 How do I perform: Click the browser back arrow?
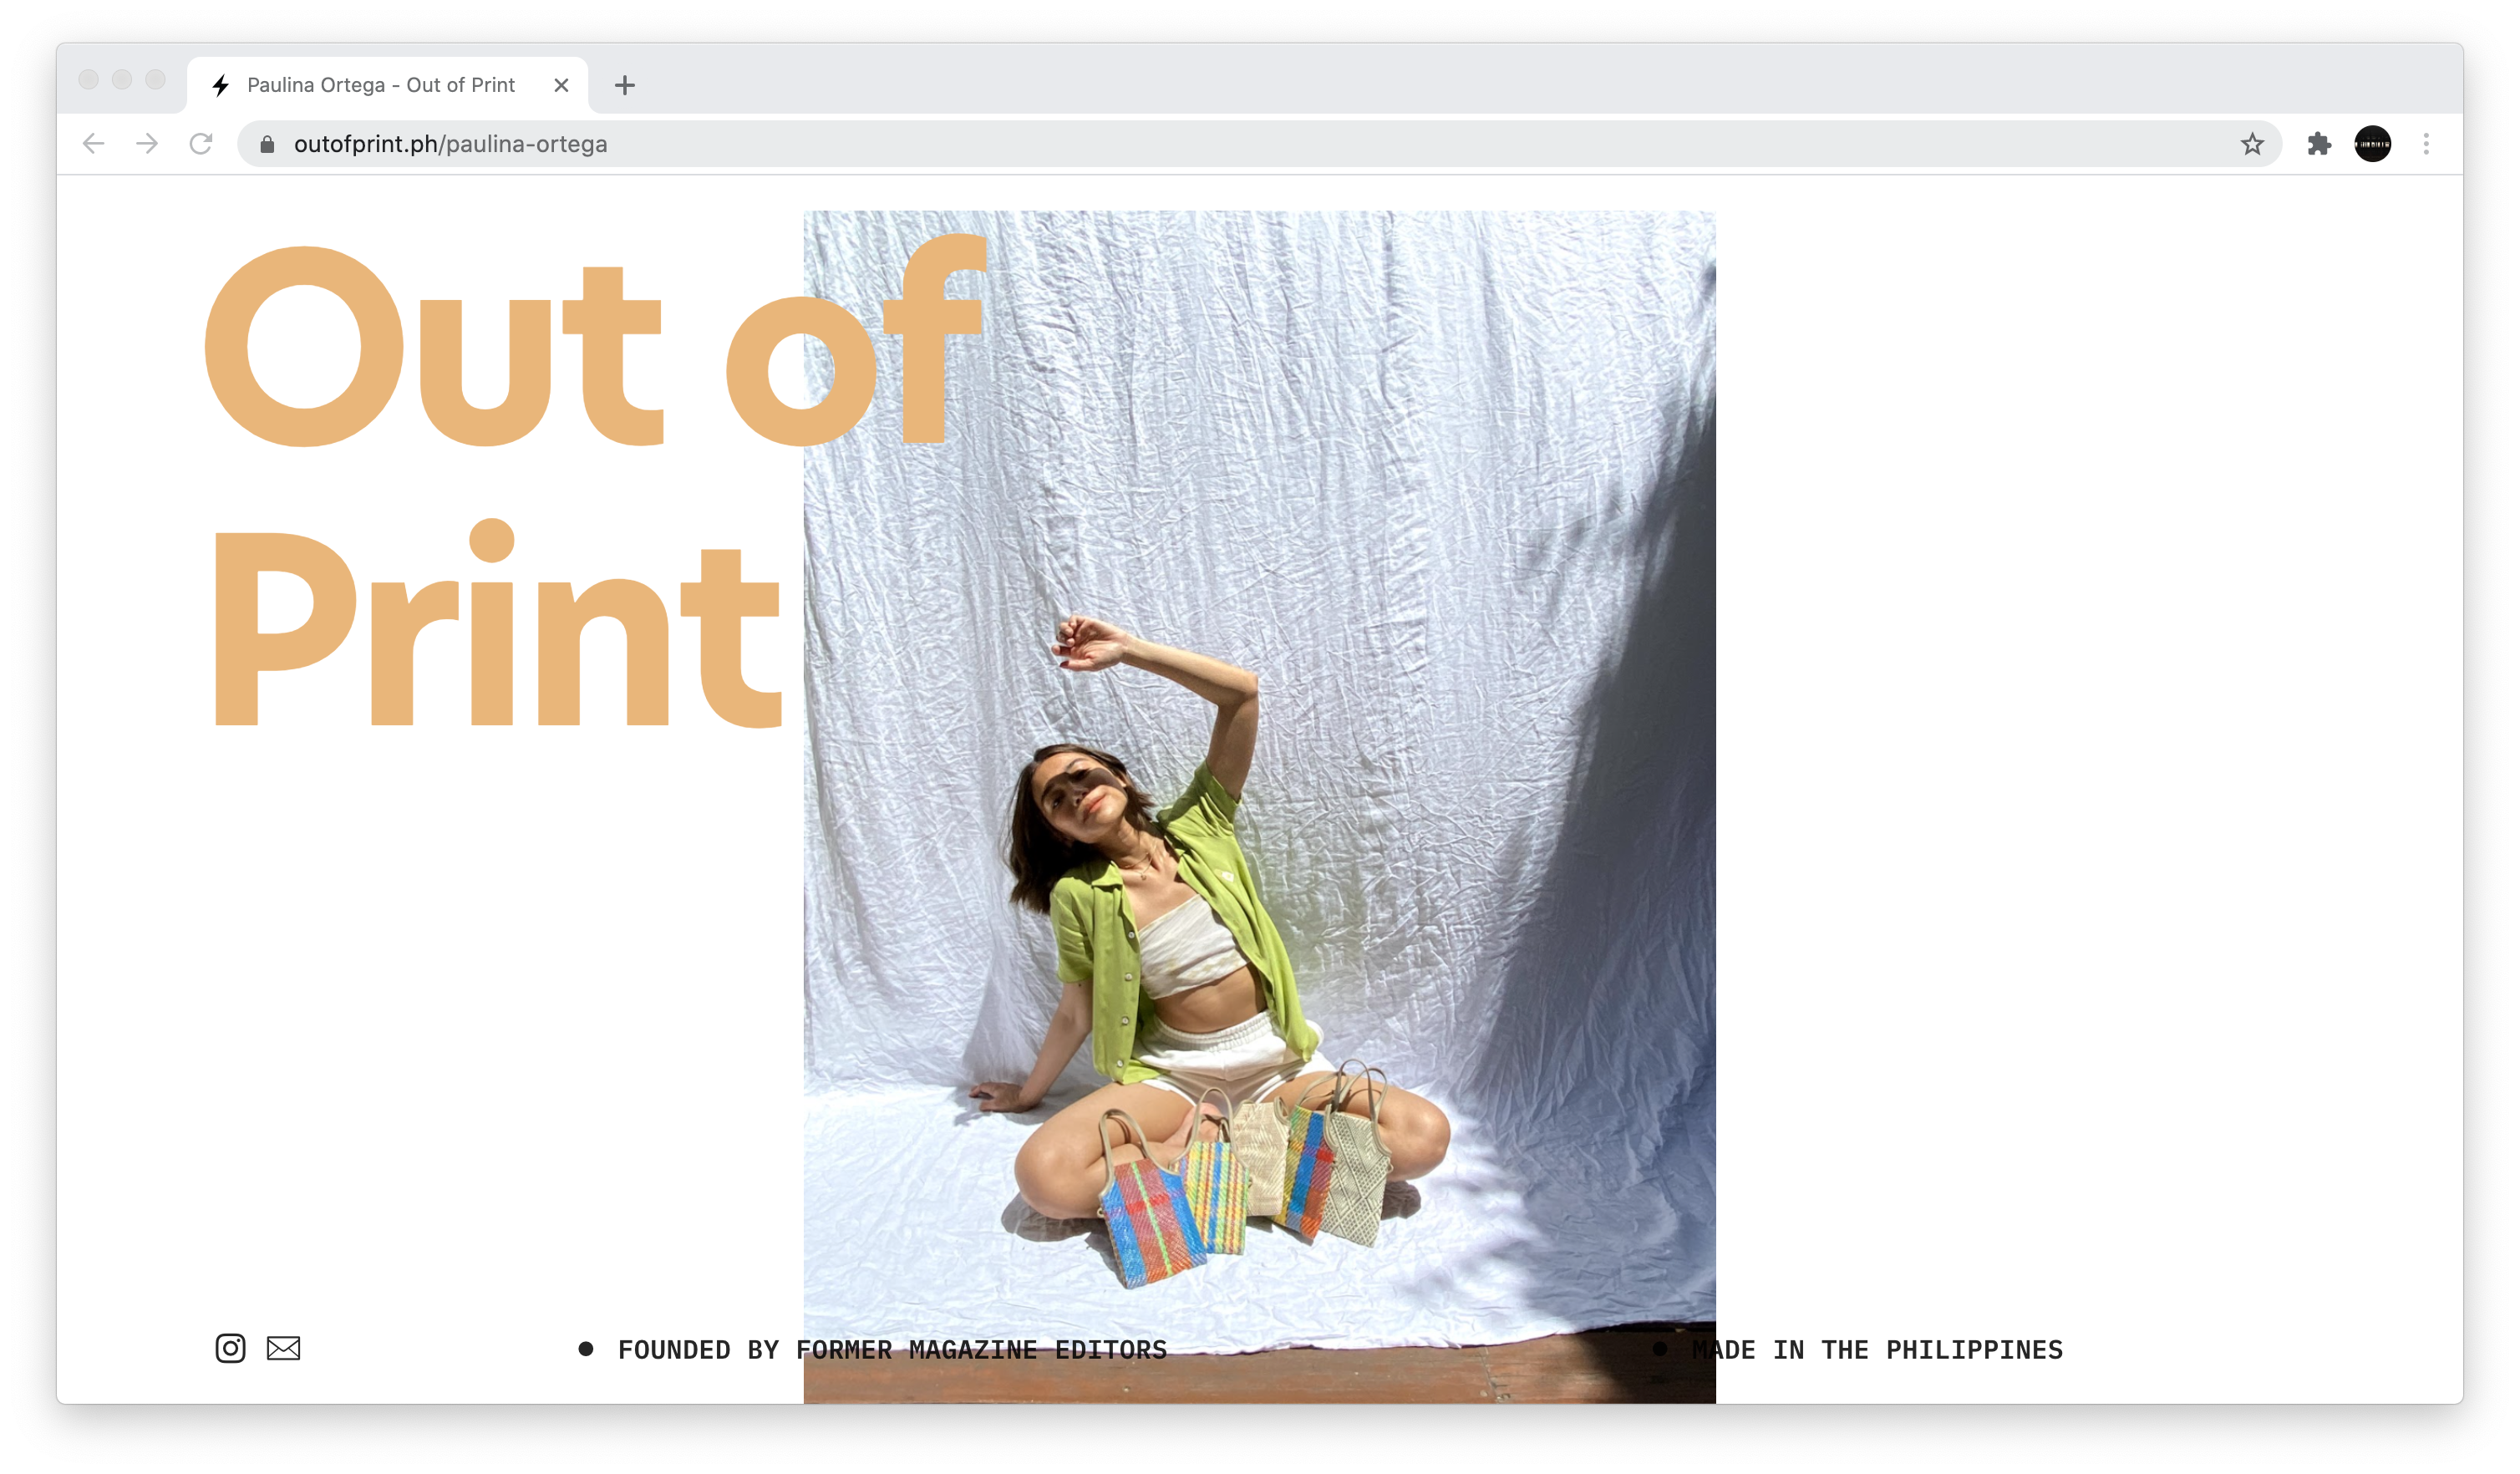(x=94, y=144)
